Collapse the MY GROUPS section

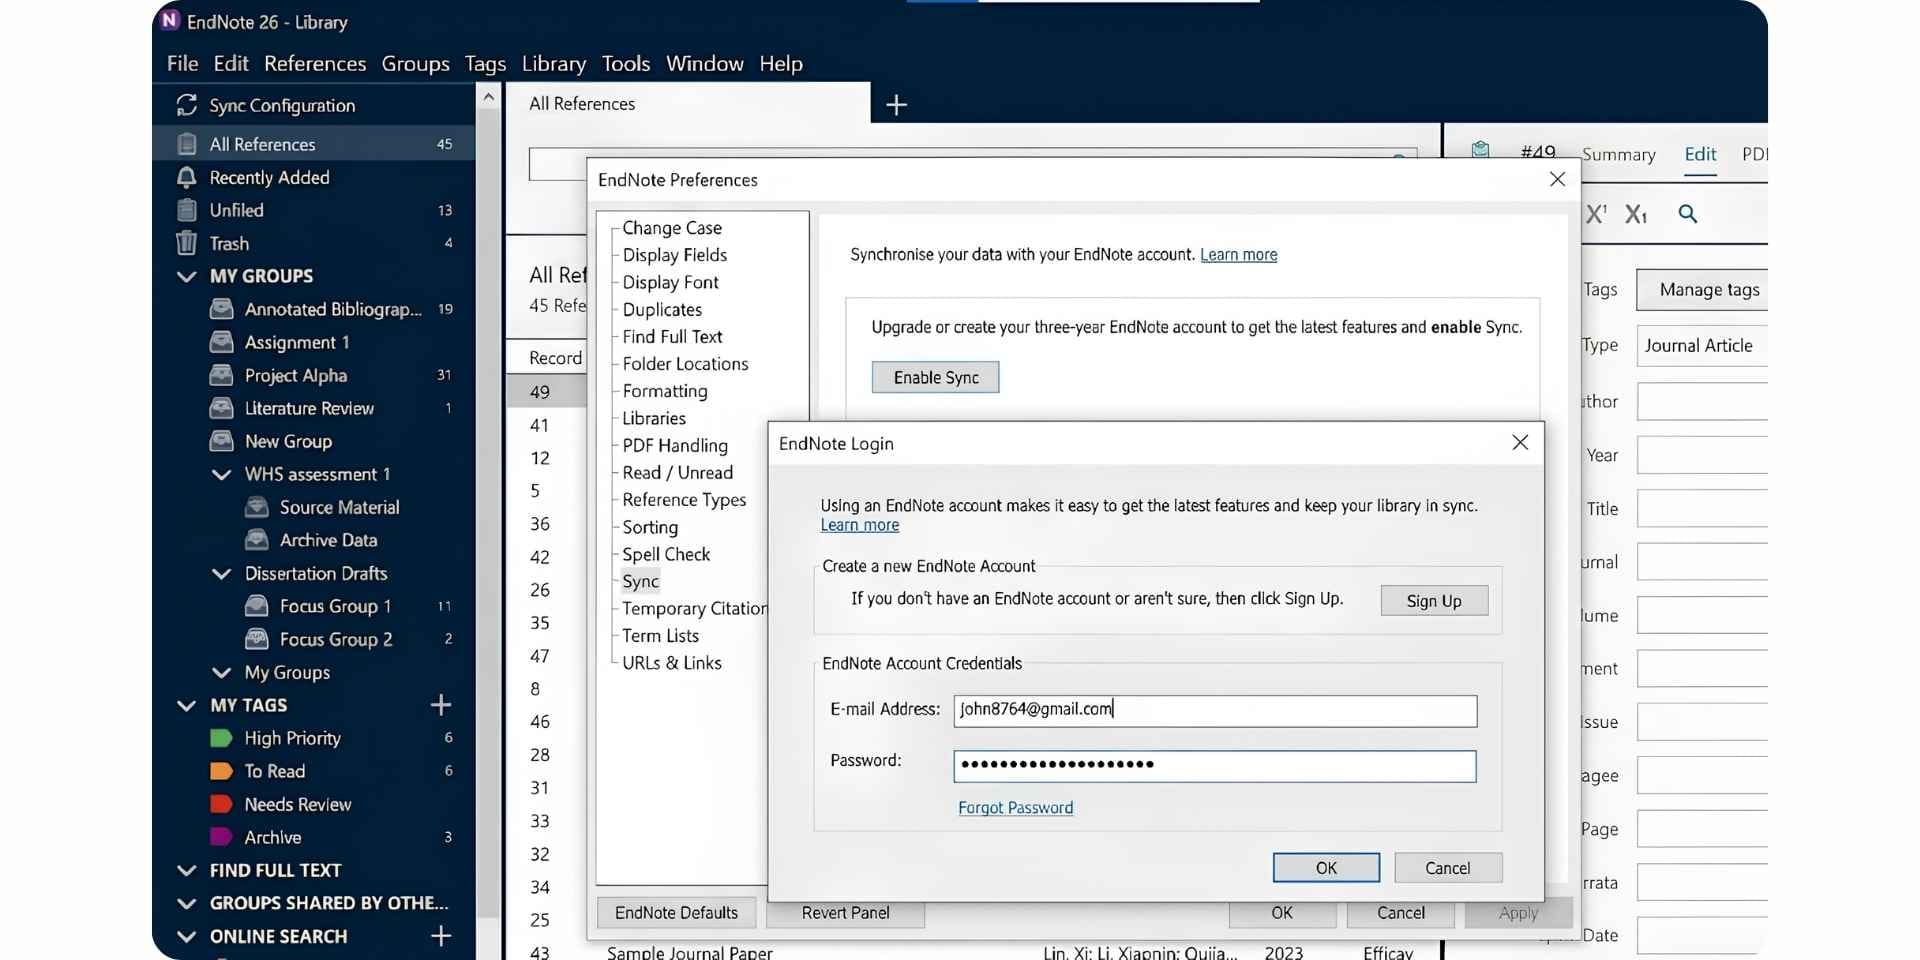[x=186, y=276]
